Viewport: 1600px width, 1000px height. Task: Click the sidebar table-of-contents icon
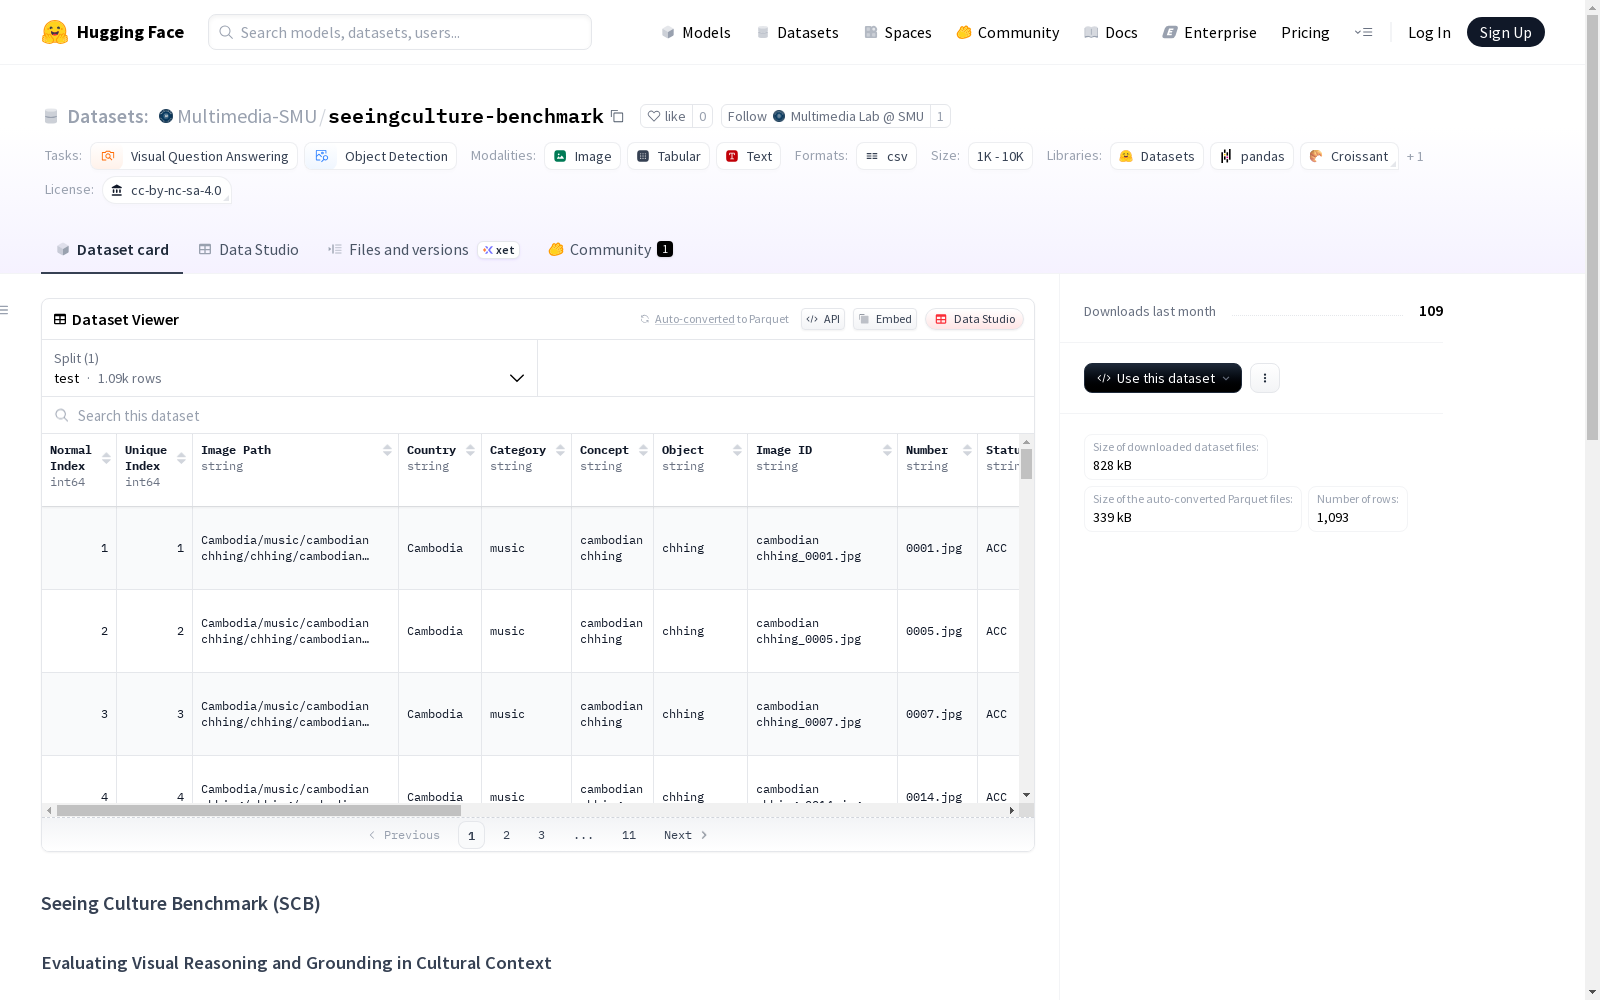pos(5,310)
